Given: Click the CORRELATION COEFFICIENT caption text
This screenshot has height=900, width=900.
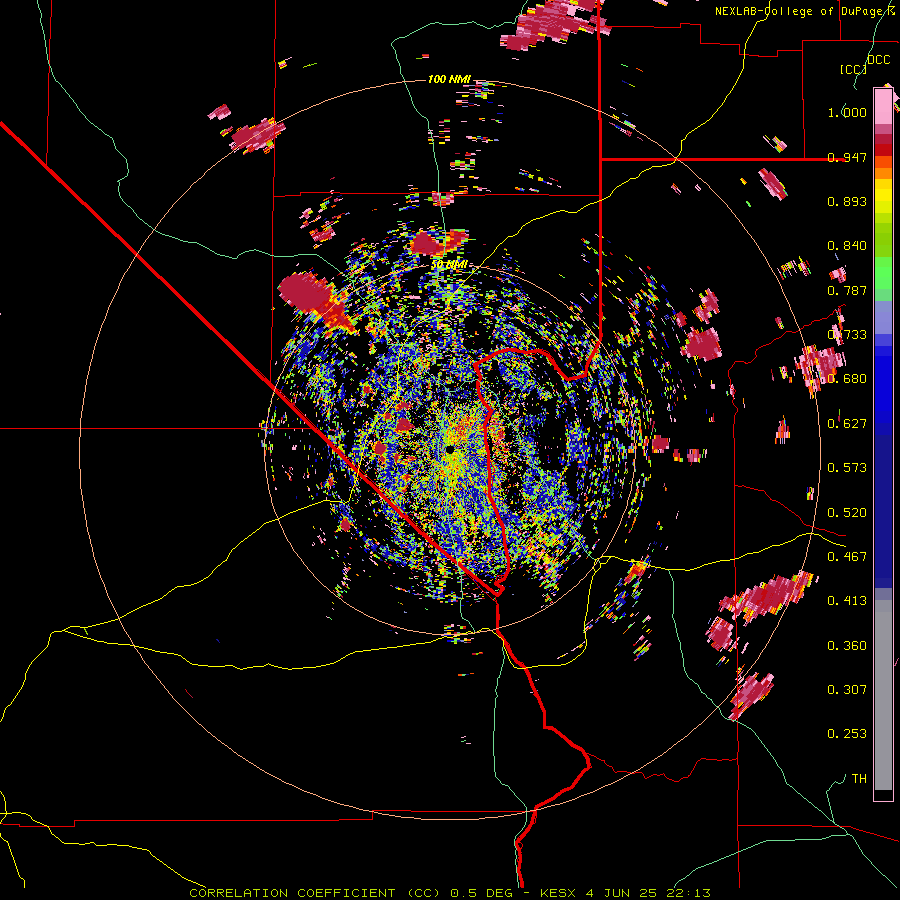Looking at the screenshot, I should (x=292, y=893).
